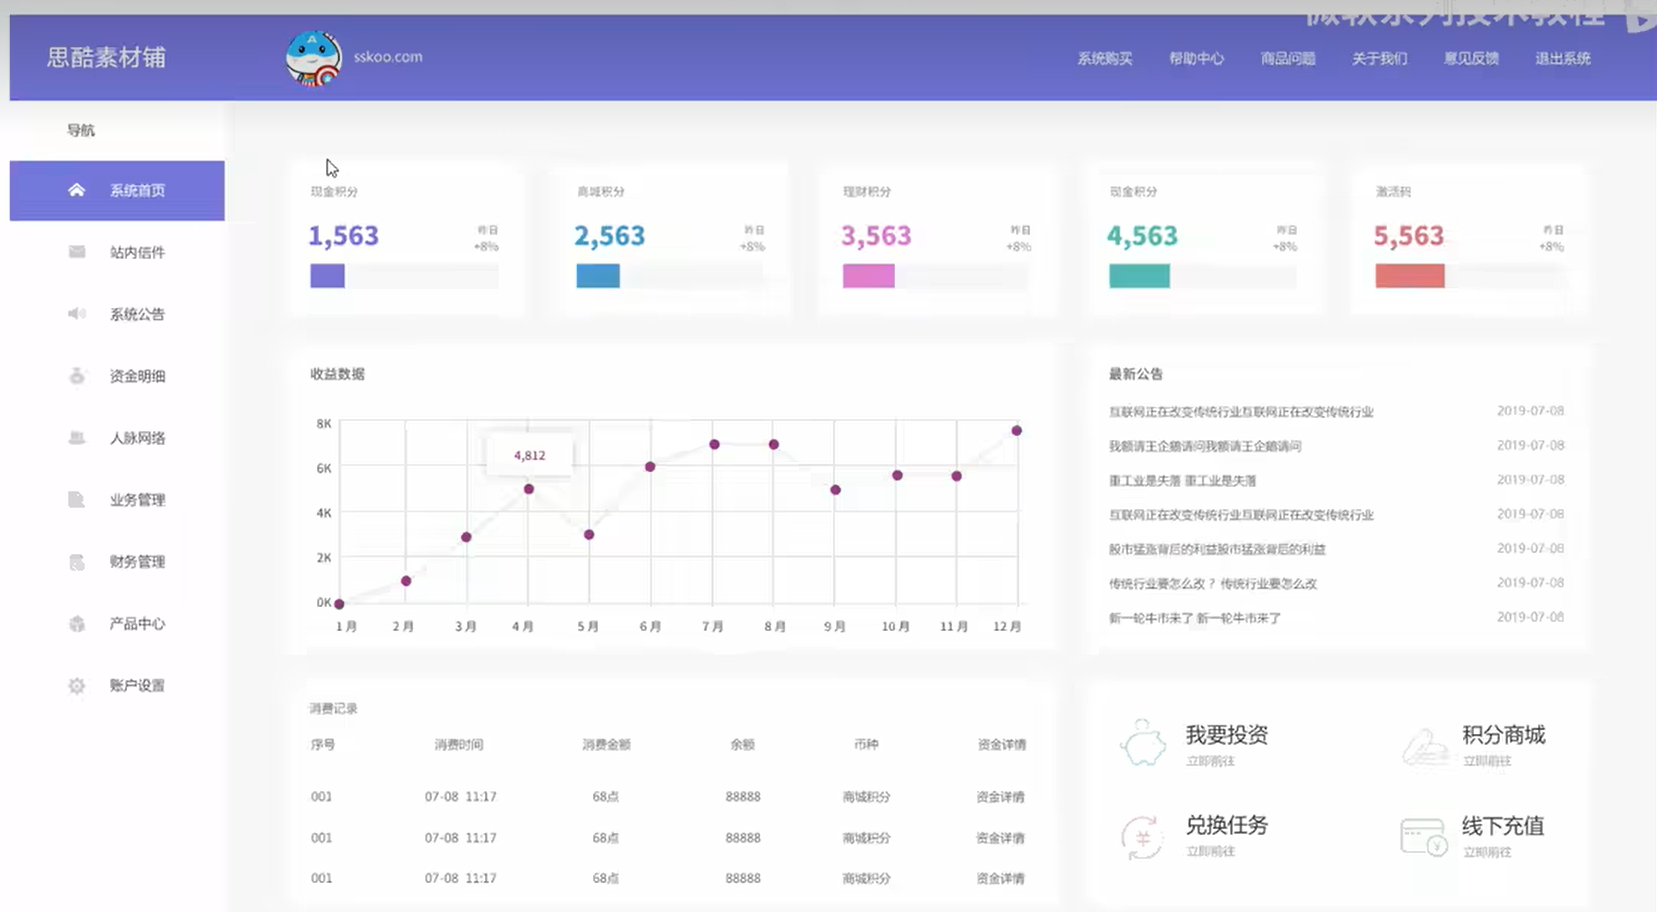
Task: Click the 5,563 value on the 激活码 card
Action: tap(1408, 236)
